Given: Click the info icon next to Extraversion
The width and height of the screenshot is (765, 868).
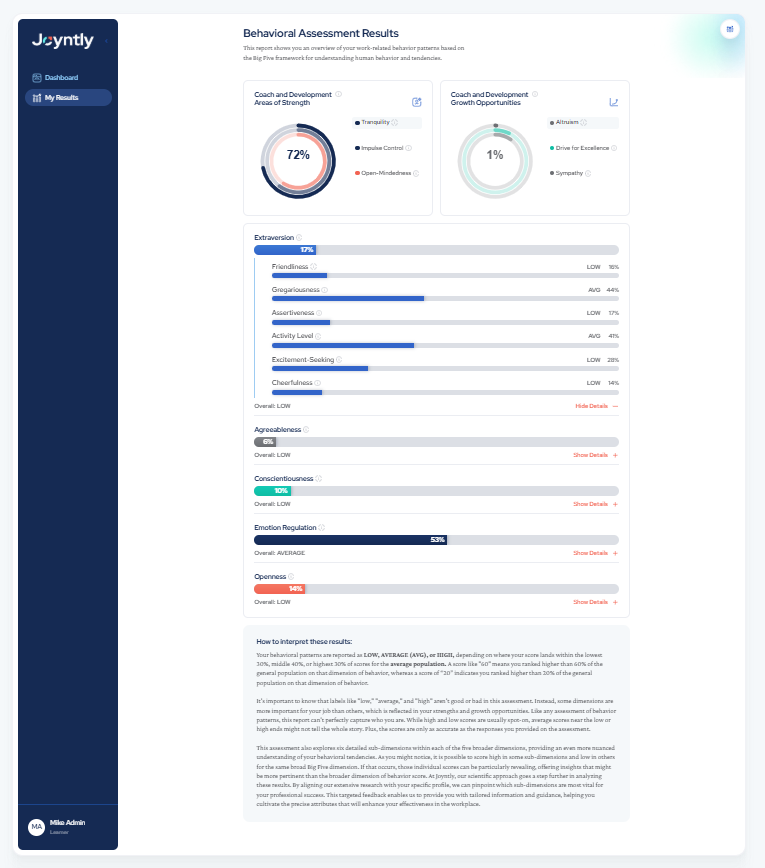Looking at the screenshot, I should tap(299, 238).
